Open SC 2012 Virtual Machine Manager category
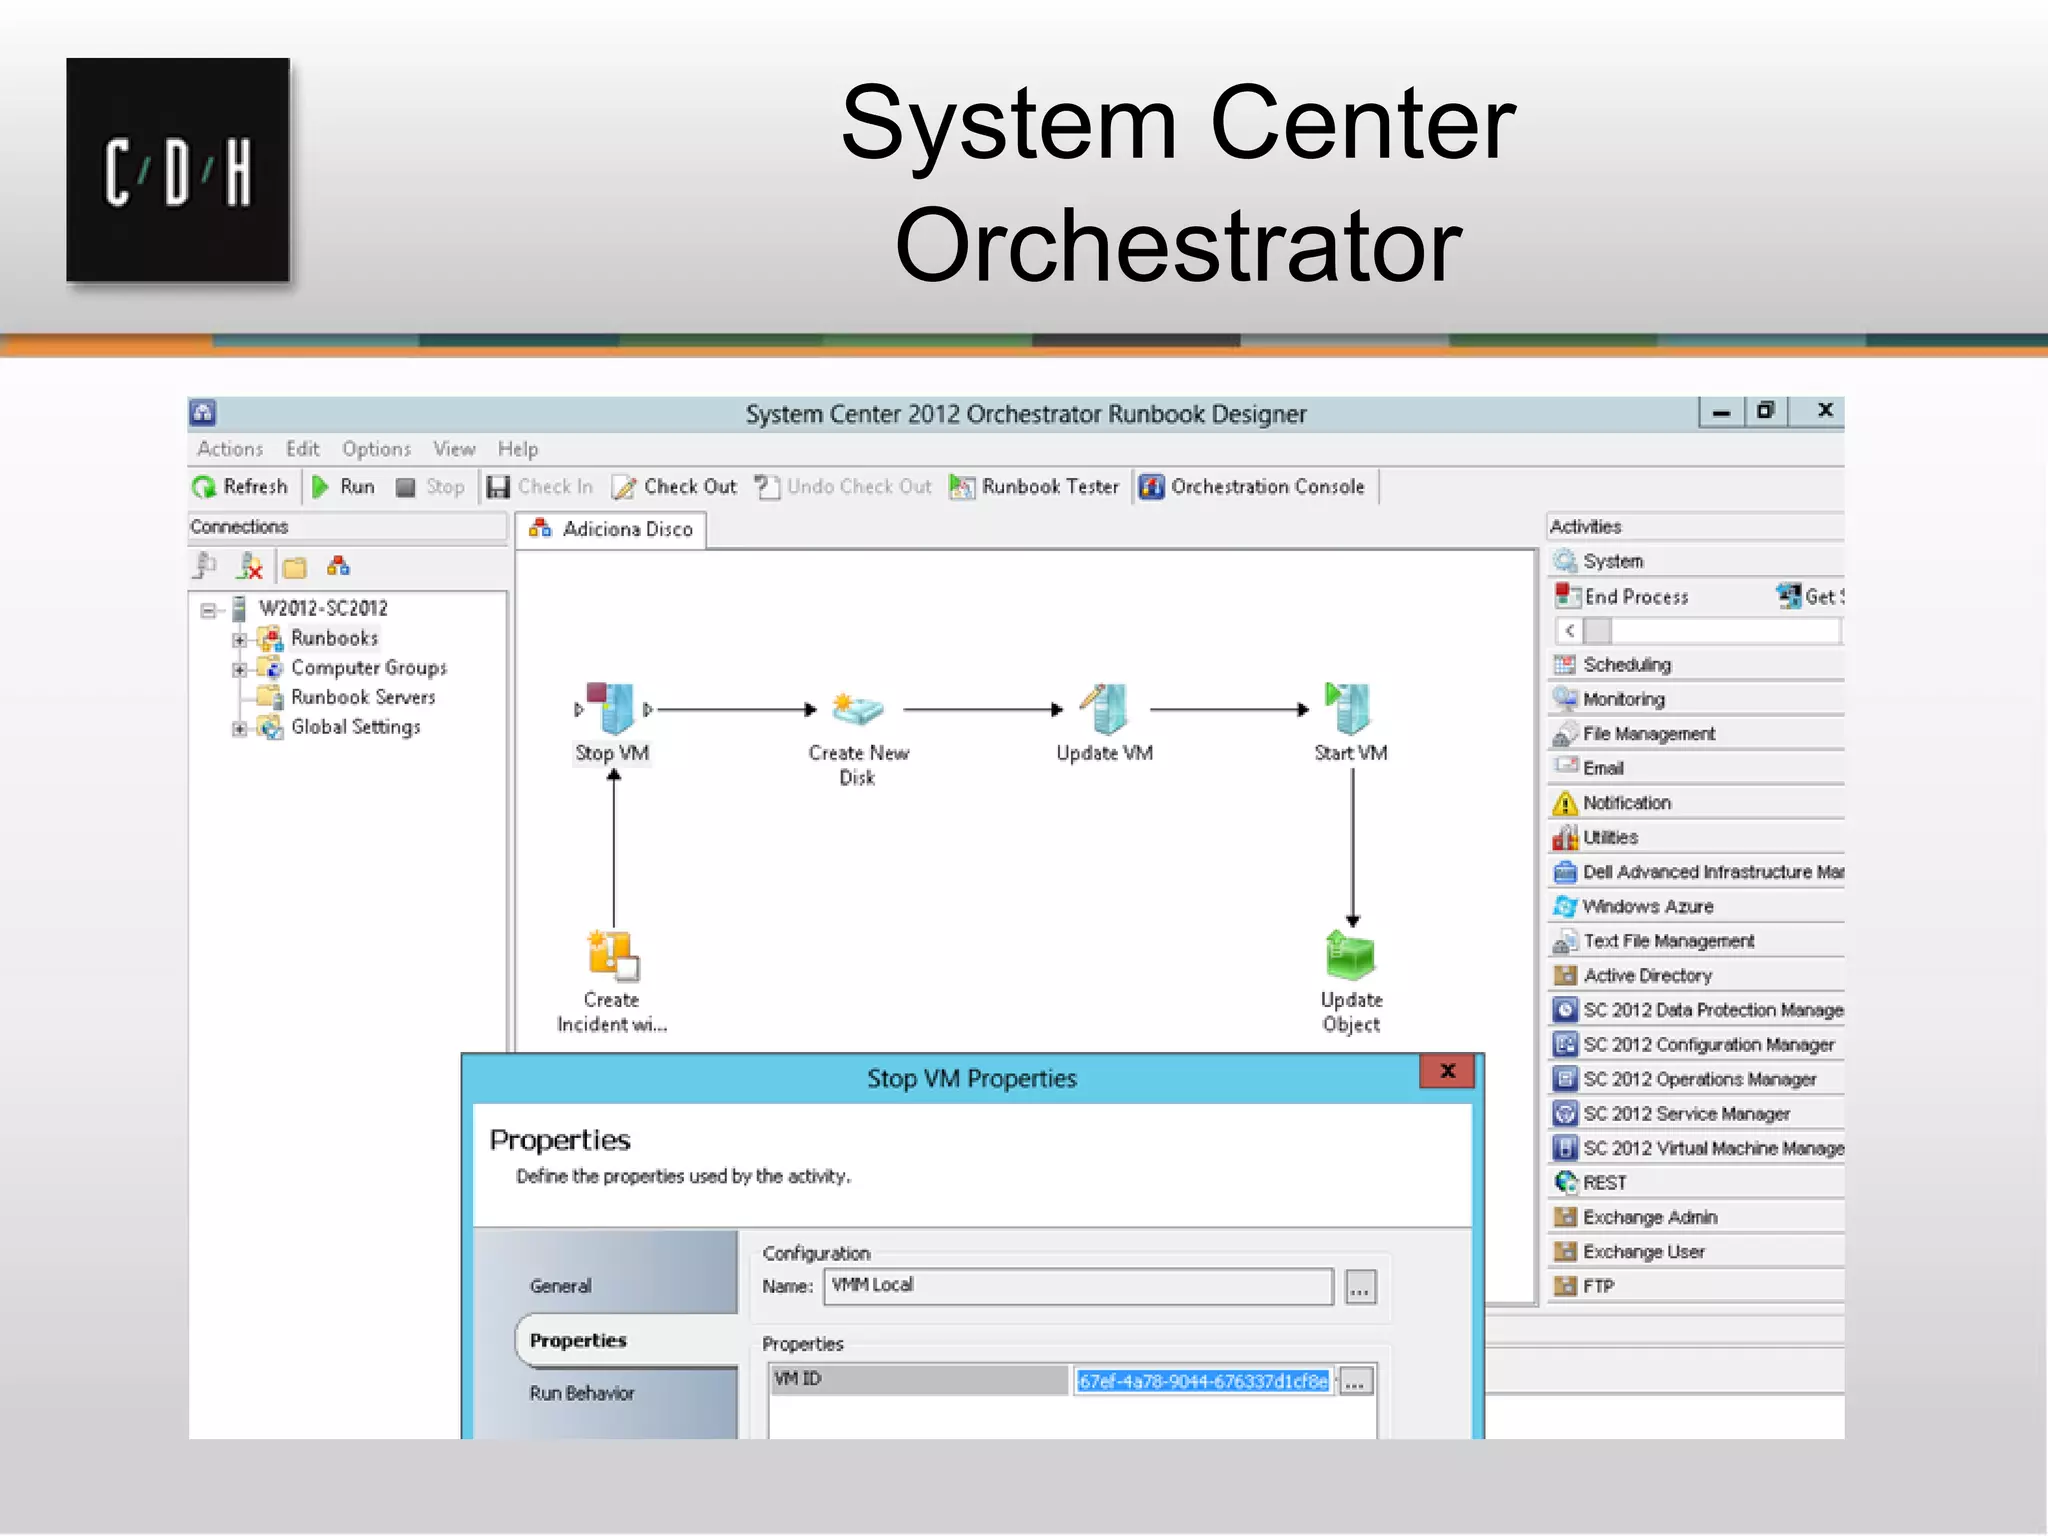Screen dimensions: 2048x1536 1696,1149
